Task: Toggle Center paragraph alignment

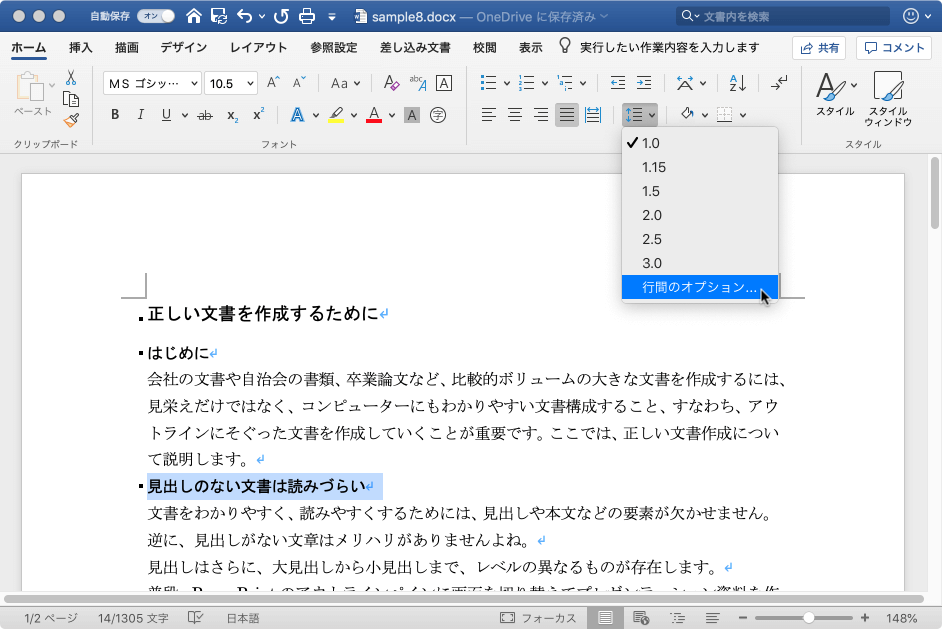Action: click(515, 115)
